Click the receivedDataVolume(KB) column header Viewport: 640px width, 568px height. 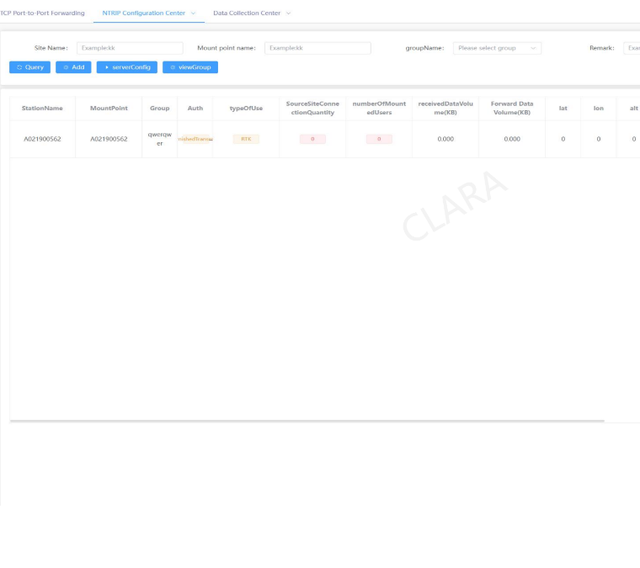point(446,108)
